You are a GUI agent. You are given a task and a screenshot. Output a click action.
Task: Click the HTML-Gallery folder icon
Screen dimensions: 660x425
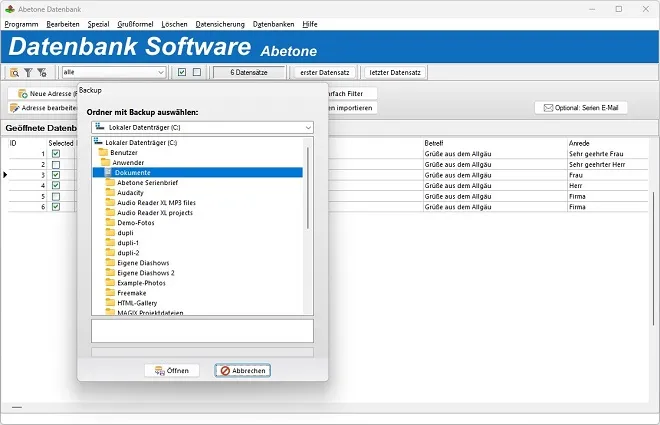click(110, 303)
